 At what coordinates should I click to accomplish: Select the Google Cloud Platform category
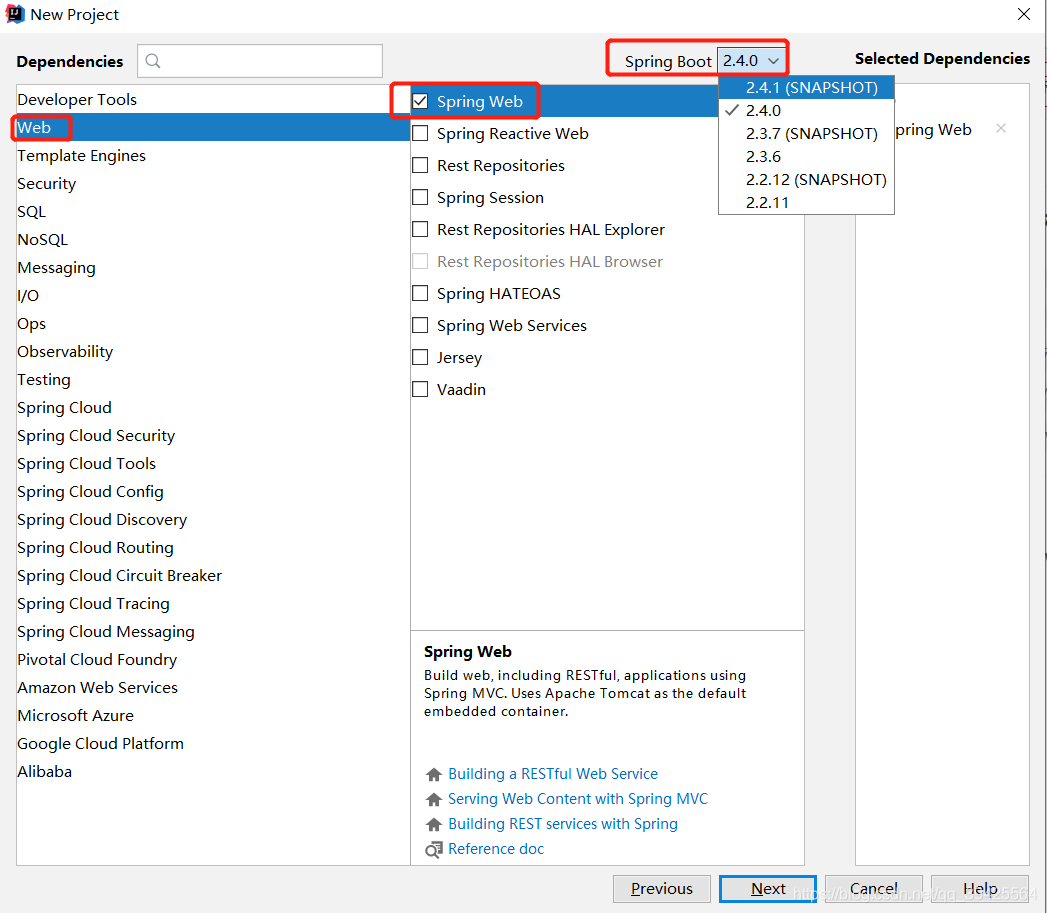point(213,744)
